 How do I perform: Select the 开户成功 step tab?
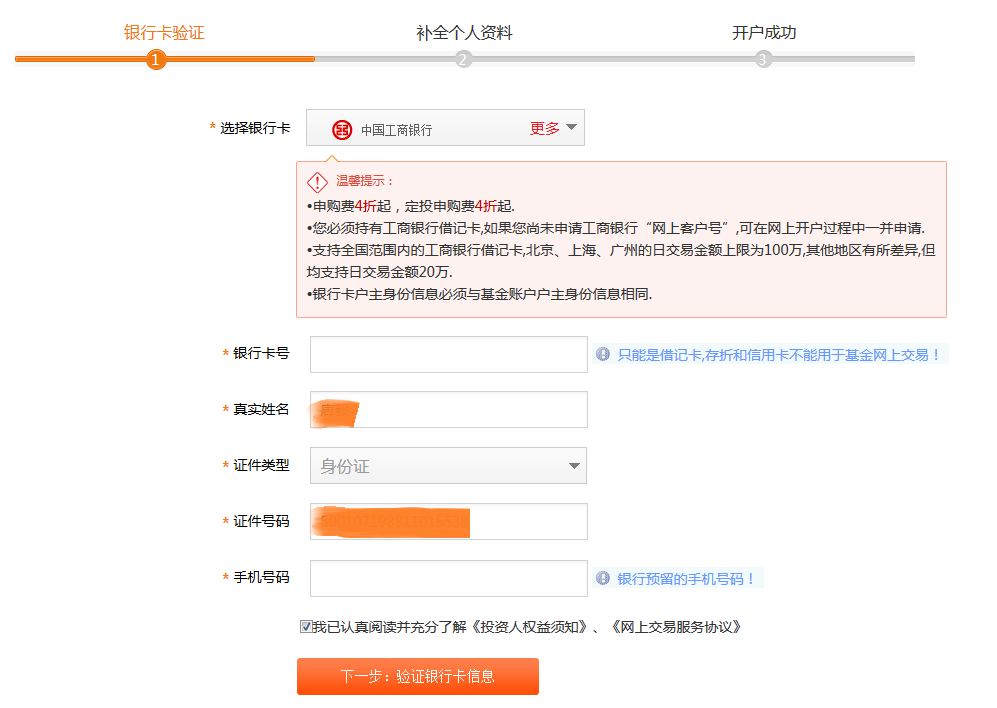coord(764,33)
